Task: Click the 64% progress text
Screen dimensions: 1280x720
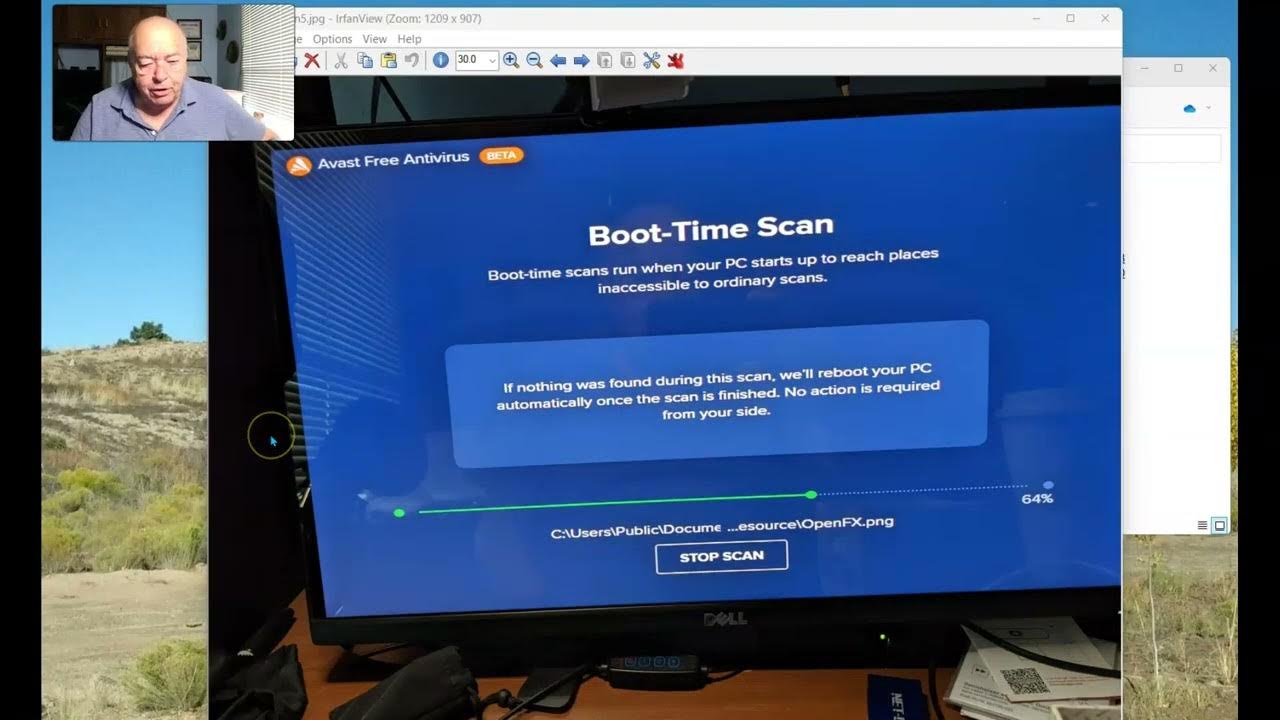Action: click(1037, 498)
